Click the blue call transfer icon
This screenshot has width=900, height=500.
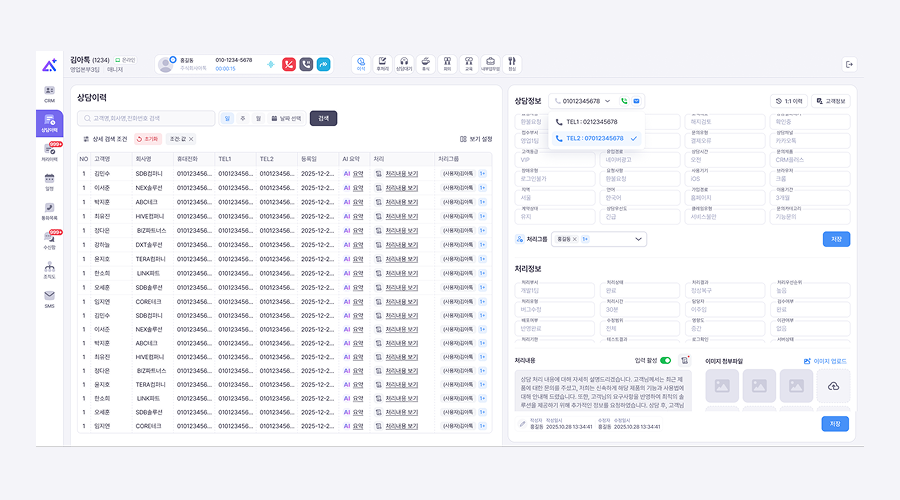[x=323, y=64]
